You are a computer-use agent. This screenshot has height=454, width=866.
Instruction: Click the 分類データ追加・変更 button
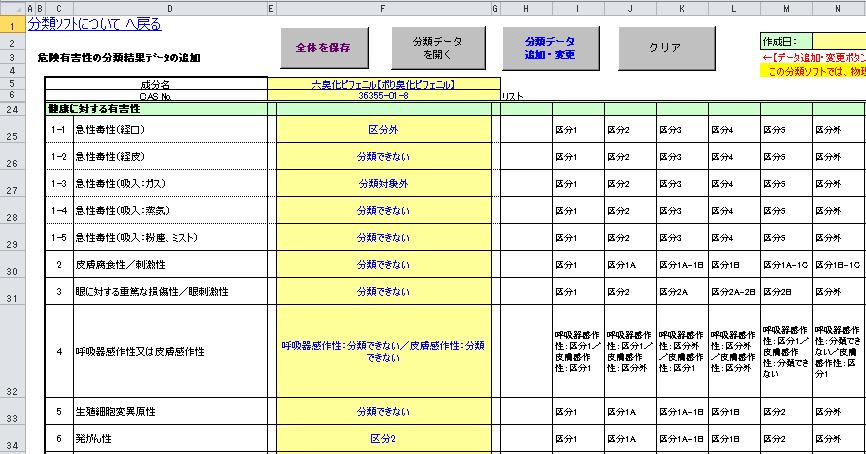tap(550, 47)
